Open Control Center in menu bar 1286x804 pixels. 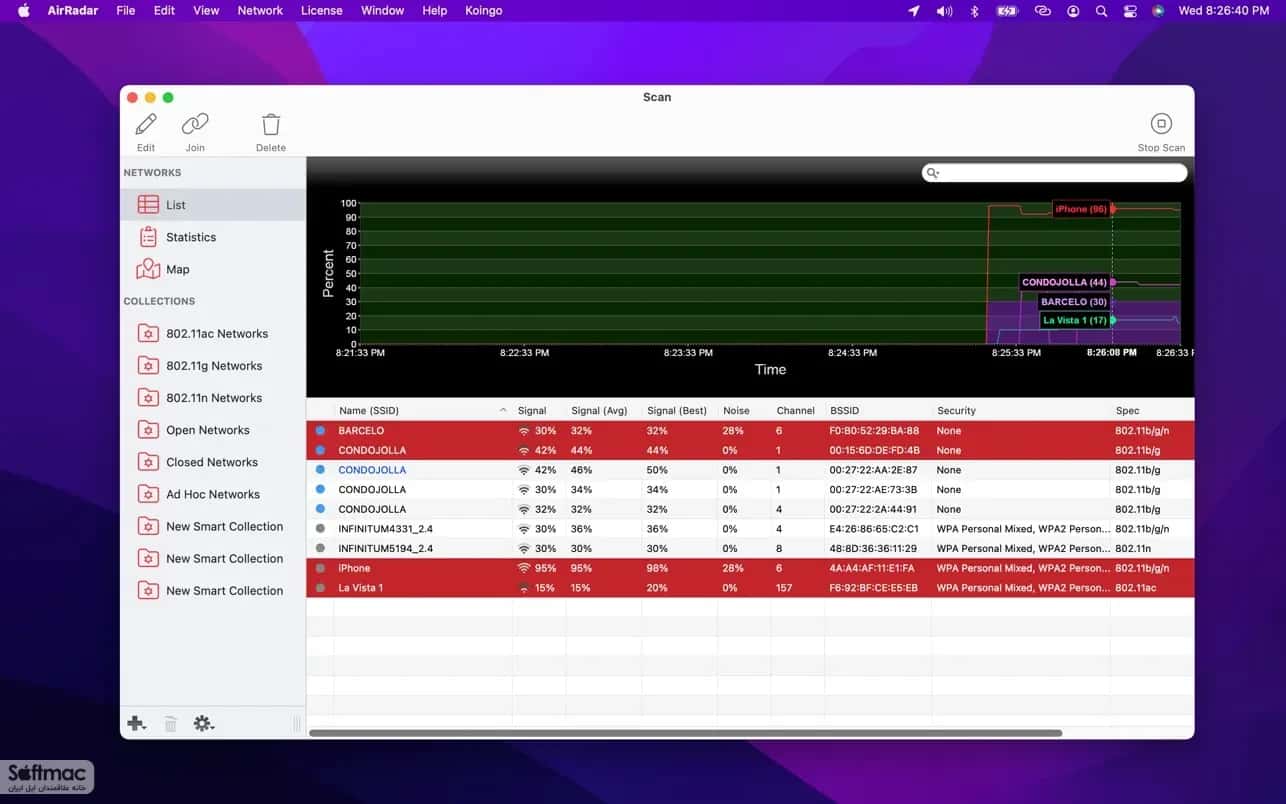point(1130,11)
